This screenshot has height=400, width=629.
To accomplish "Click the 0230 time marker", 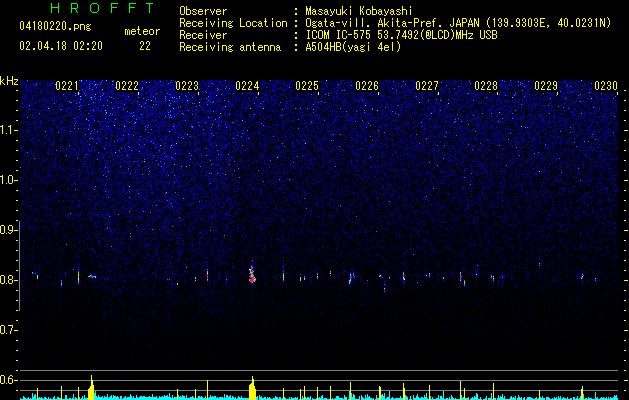I will click(x=606, y=86).
